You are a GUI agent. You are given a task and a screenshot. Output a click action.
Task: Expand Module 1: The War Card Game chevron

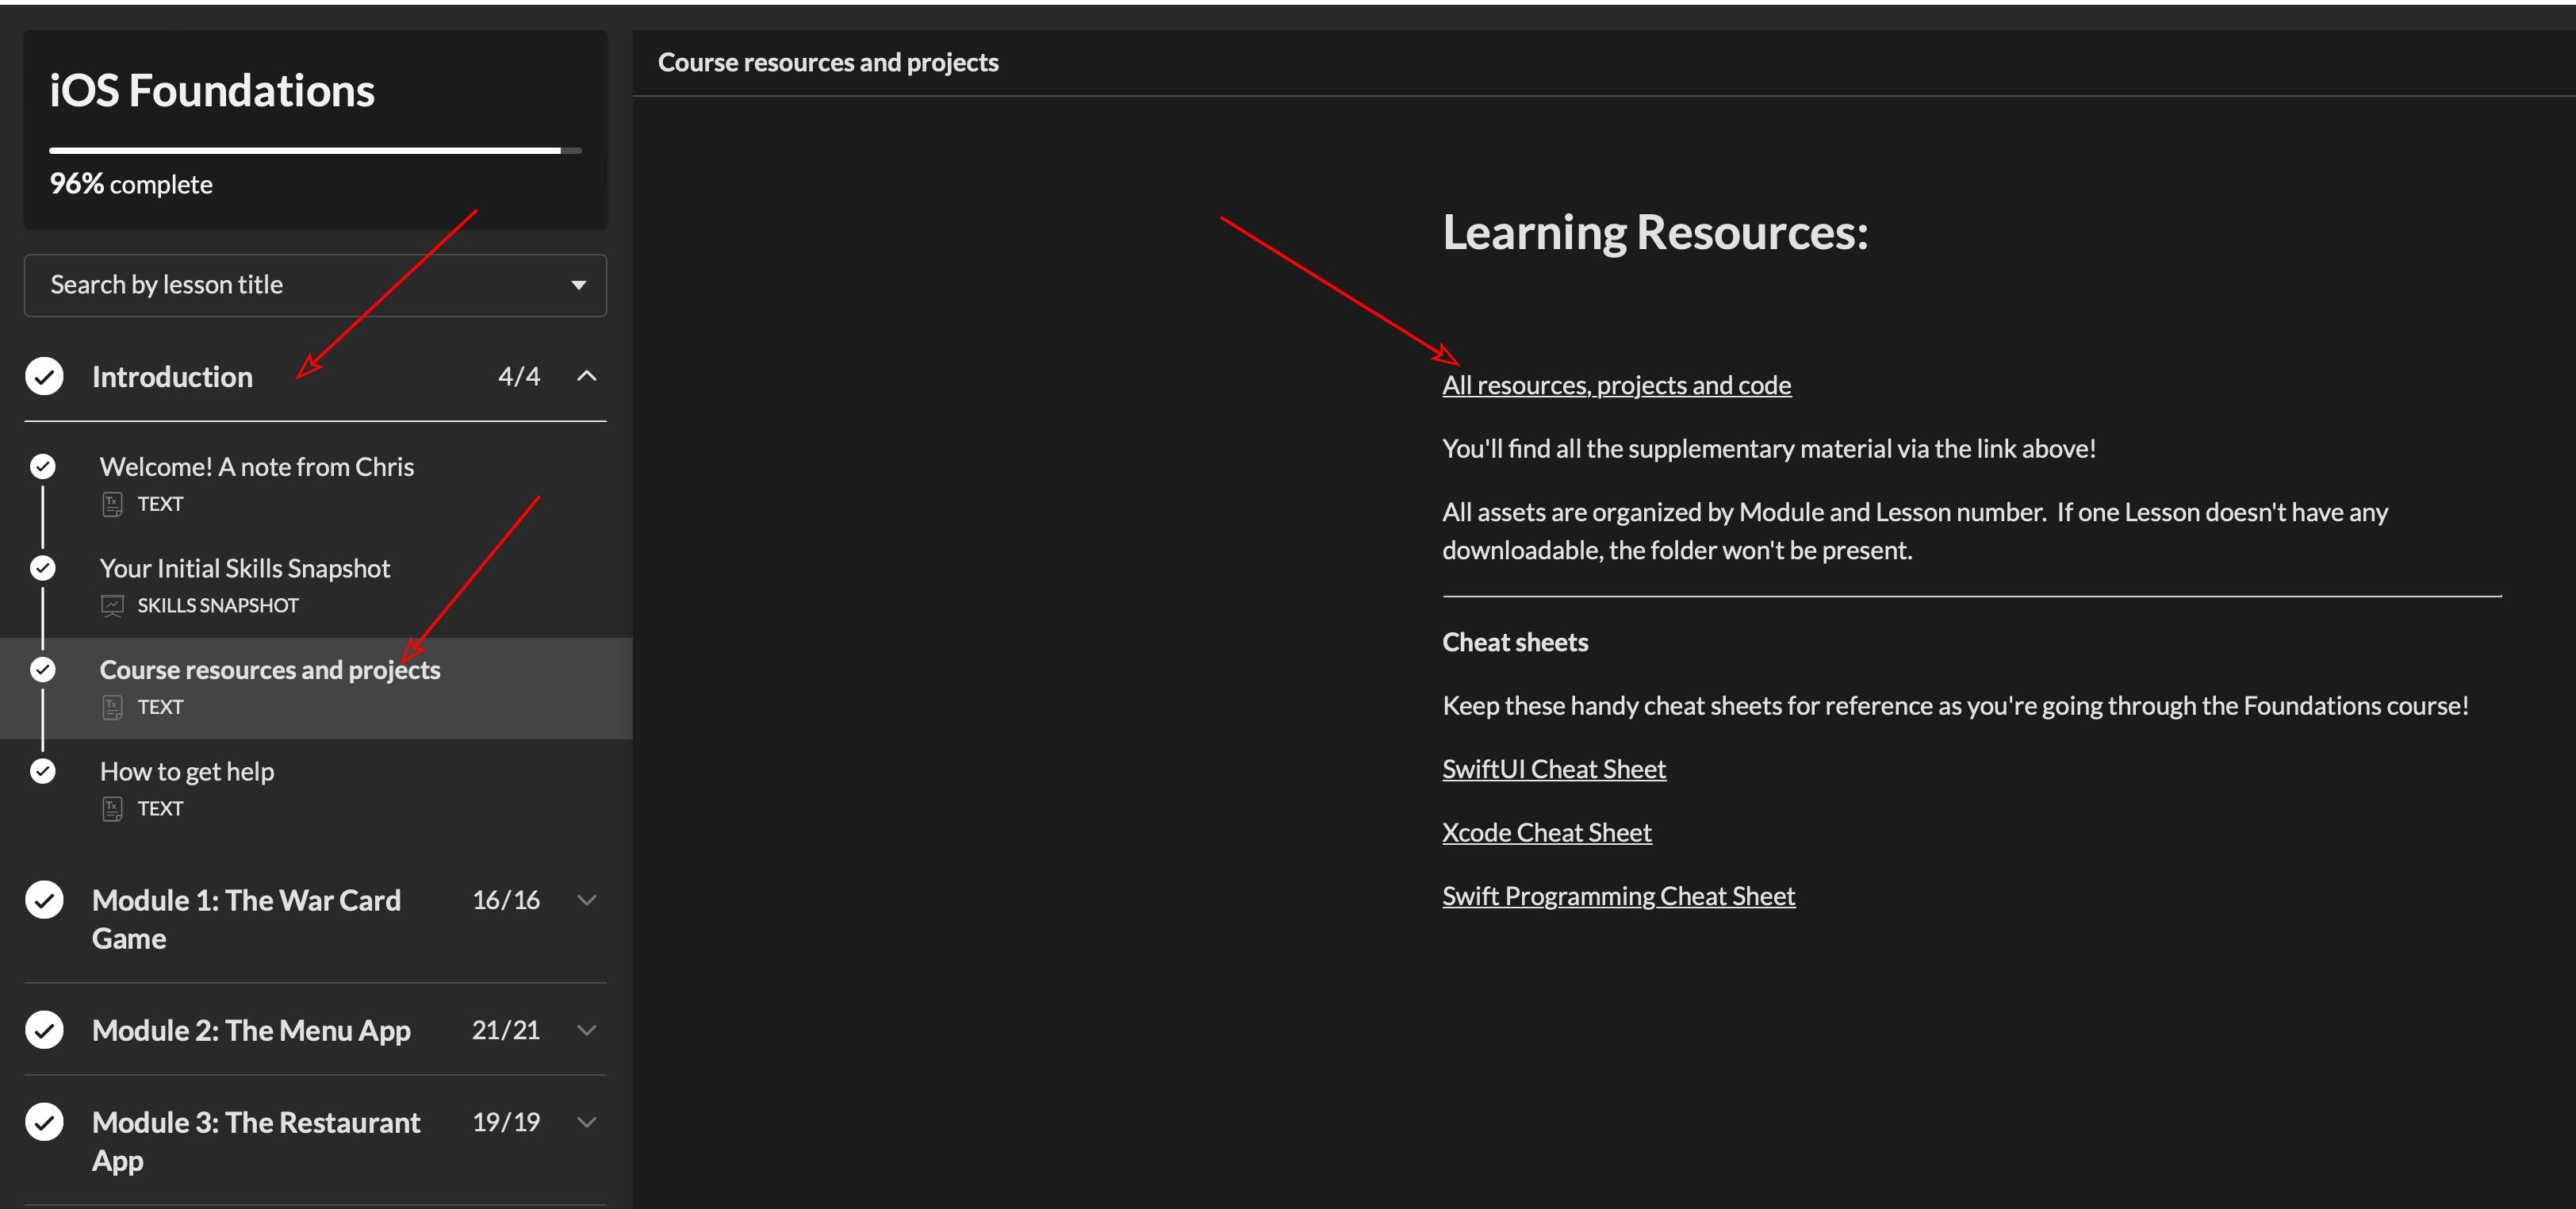(x=587, y=900)
